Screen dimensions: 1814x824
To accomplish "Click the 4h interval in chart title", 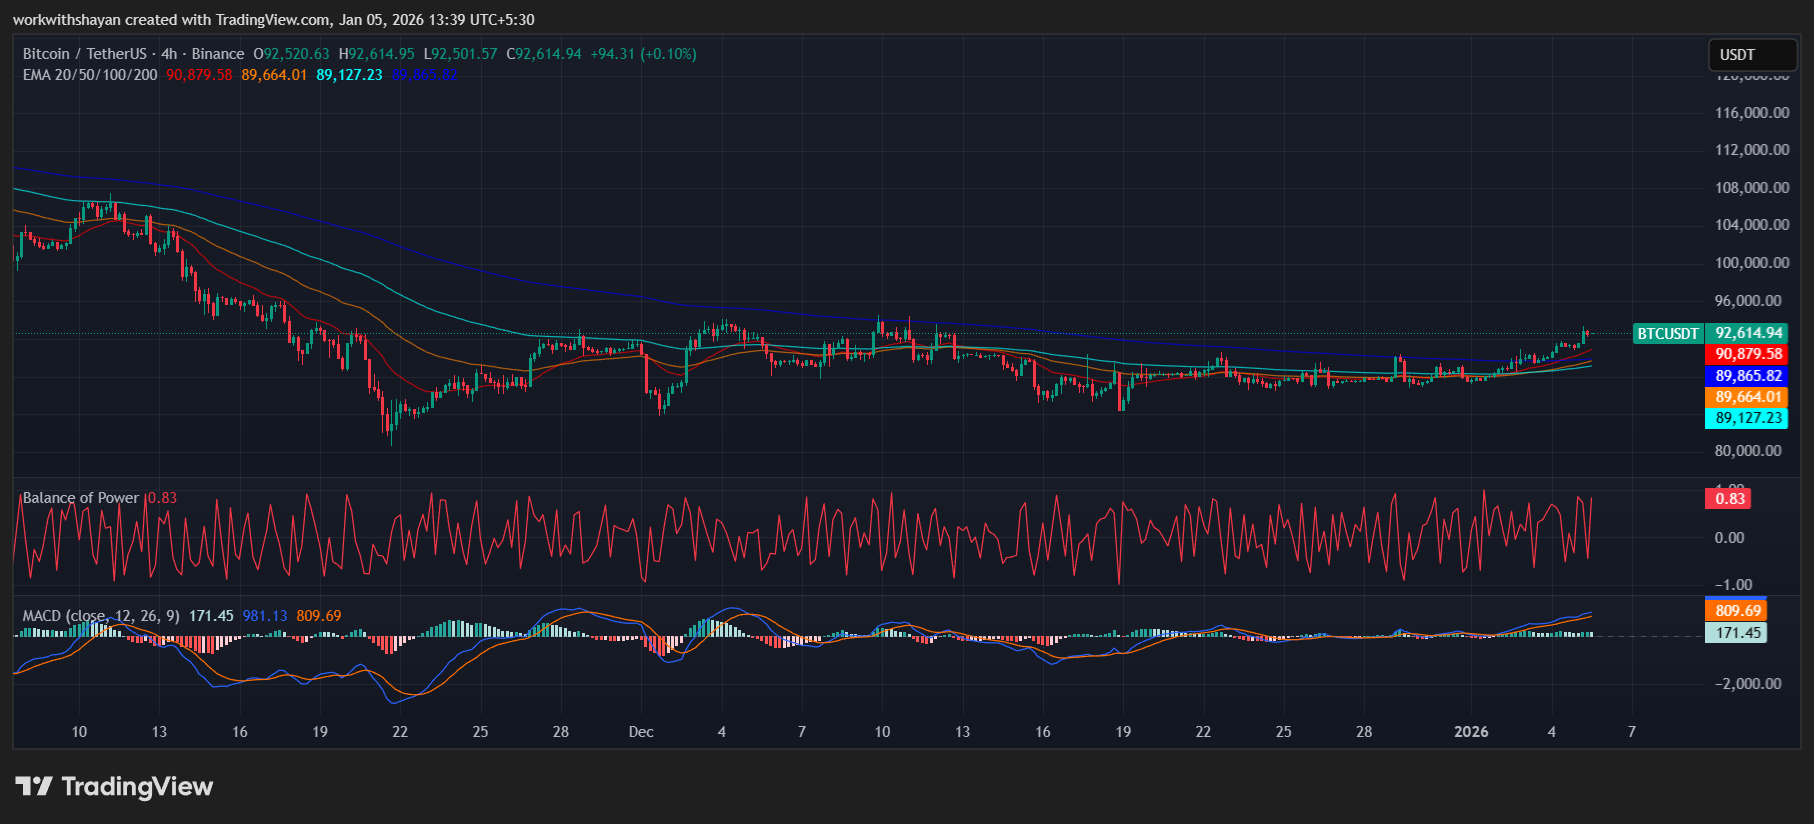I will click(x=169, y=54).
